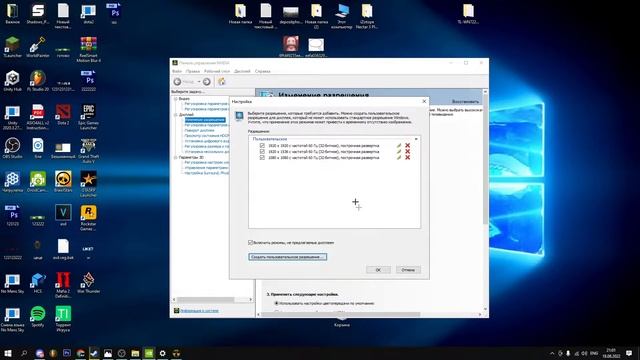The width and height of the screenshot is (640, 360).
Task: Open the Справка menu
Action: point(262,71)
